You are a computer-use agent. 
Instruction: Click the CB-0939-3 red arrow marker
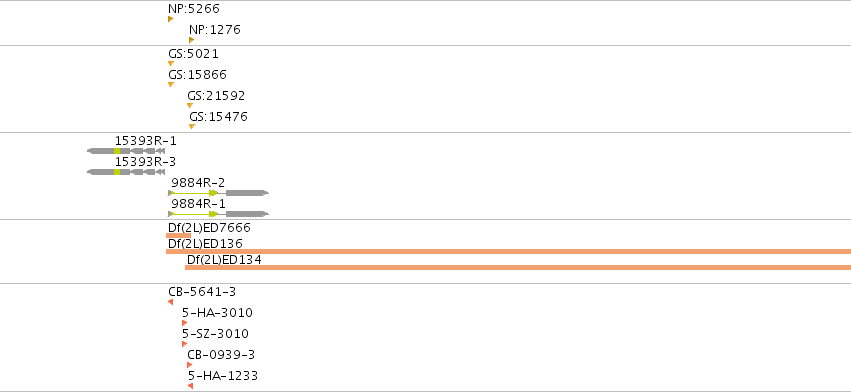(x=189, y=365)
